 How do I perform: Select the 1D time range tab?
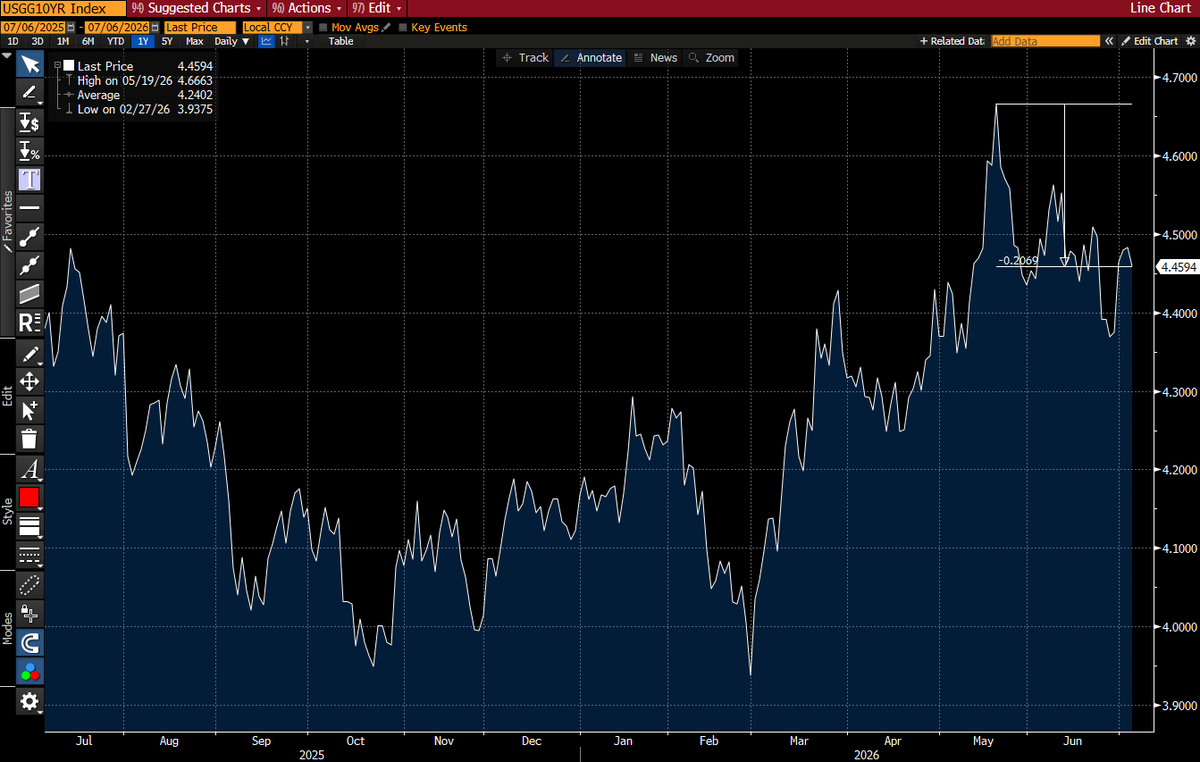tap(13, 41)
